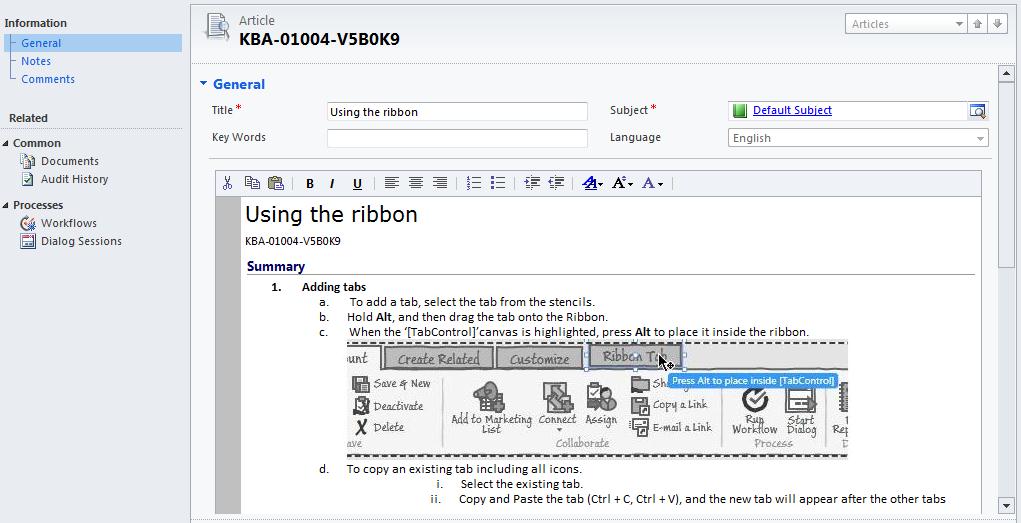
Task: Decrease indent of selected text
Action: click(556, 183)
